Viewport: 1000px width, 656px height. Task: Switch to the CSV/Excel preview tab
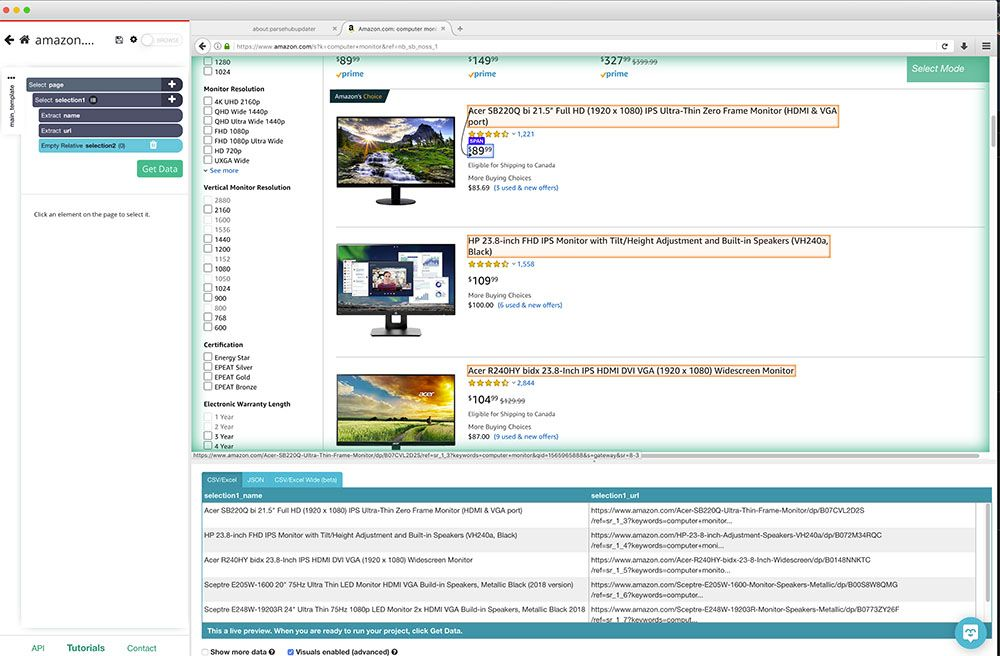click(x=222, y=479)
